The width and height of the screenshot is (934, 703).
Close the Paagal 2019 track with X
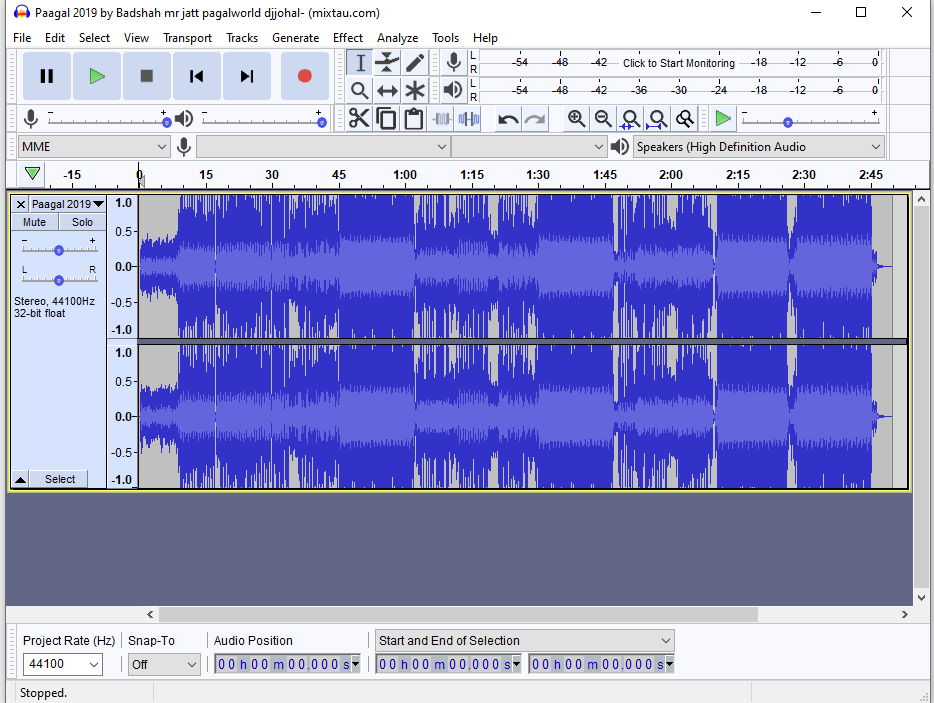click(x=20, y=204)
